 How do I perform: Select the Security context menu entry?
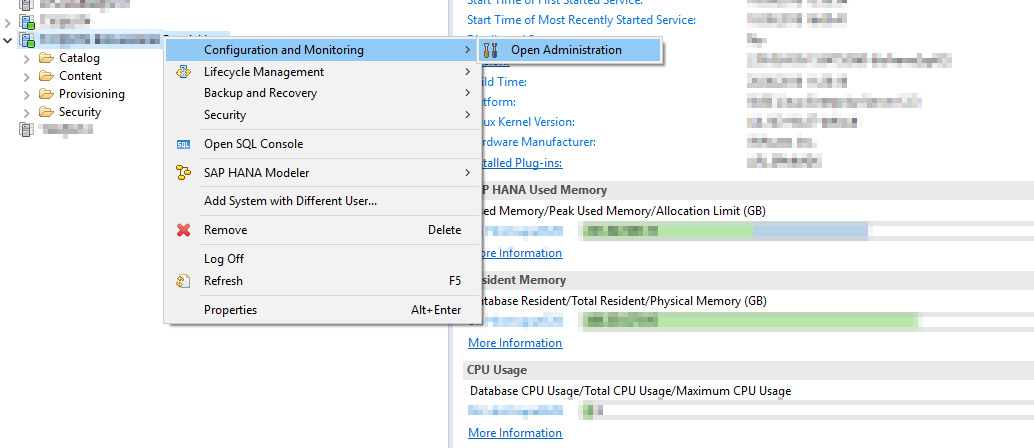click(320, 115)
